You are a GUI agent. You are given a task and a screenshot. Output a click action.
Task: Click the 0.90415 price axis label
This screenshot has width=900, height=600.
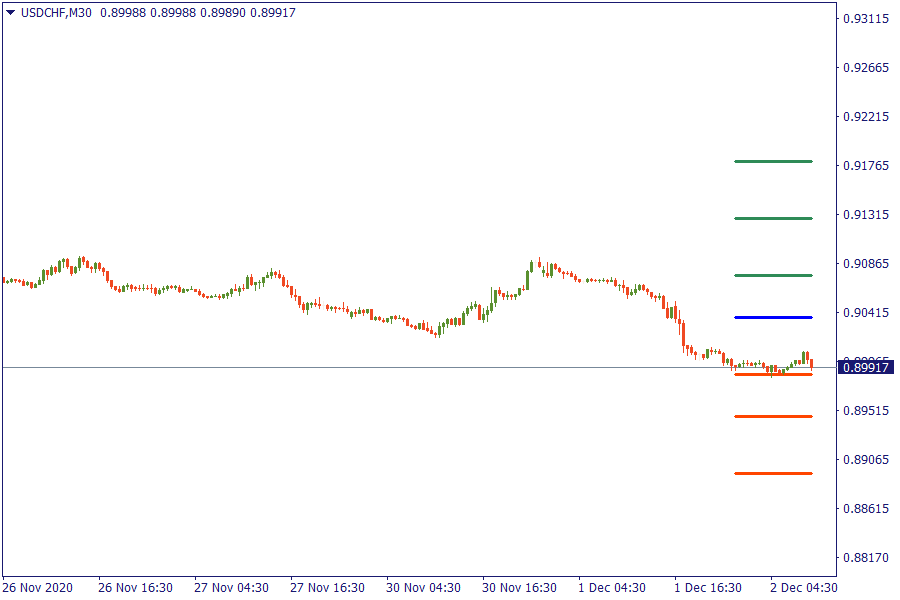[x=866, y=313]
